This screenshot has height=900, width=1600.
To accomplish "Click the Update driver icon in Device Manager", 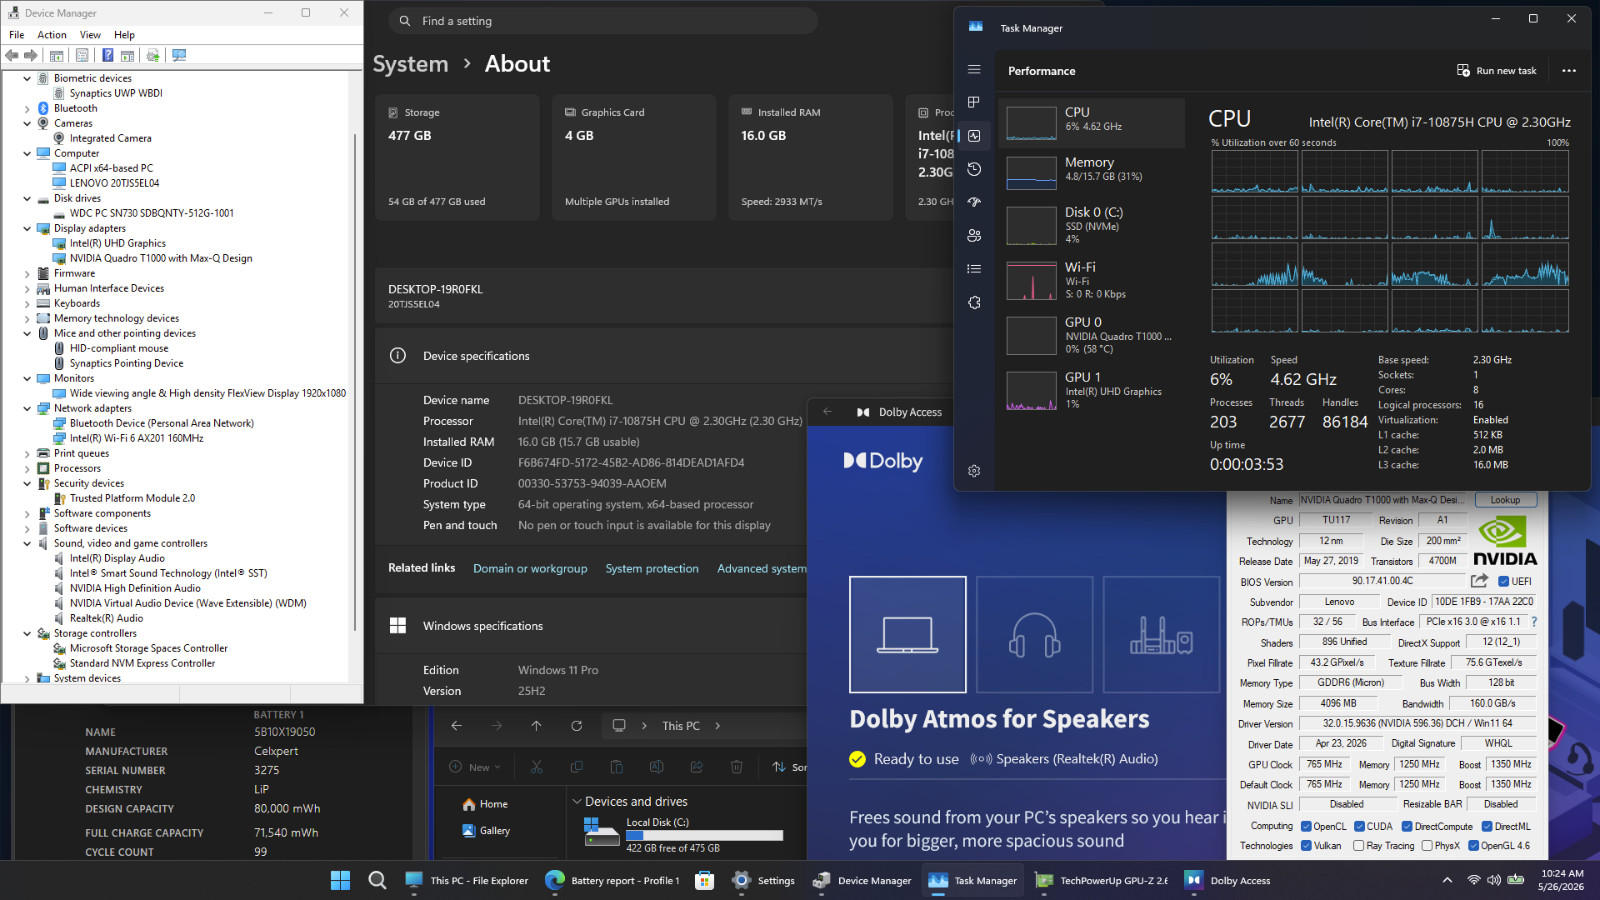I will pyautogui.click(x=153, y=56).
